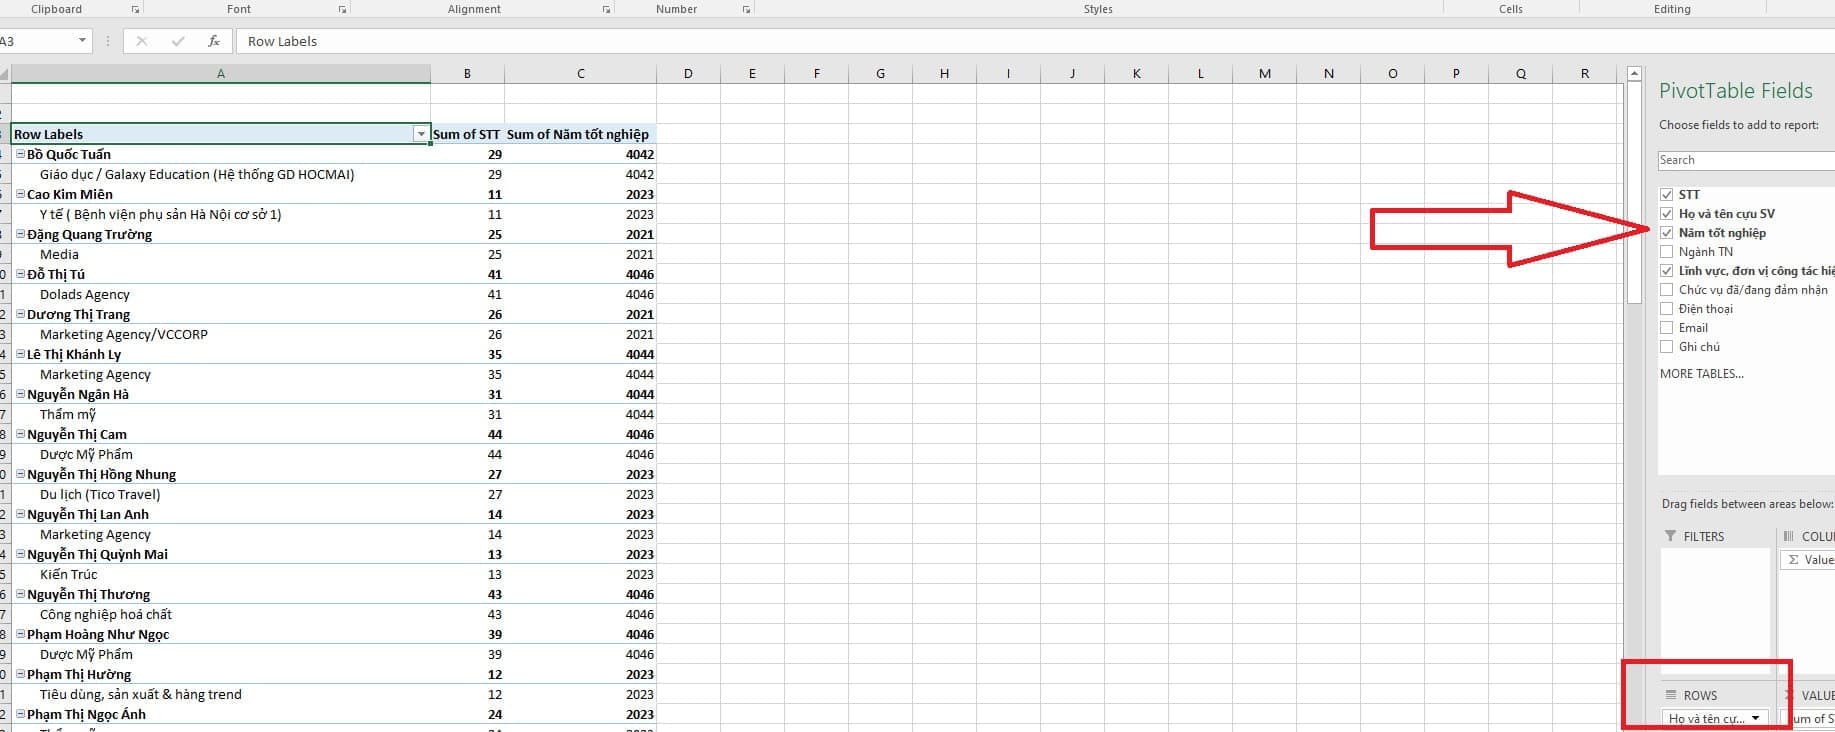The width and height of the screenshot is (1835, 732).
Task: Collapse the Nguyễn Thị Hồng Nhung group
Action: pyautogui.click(x=20, y=474)
